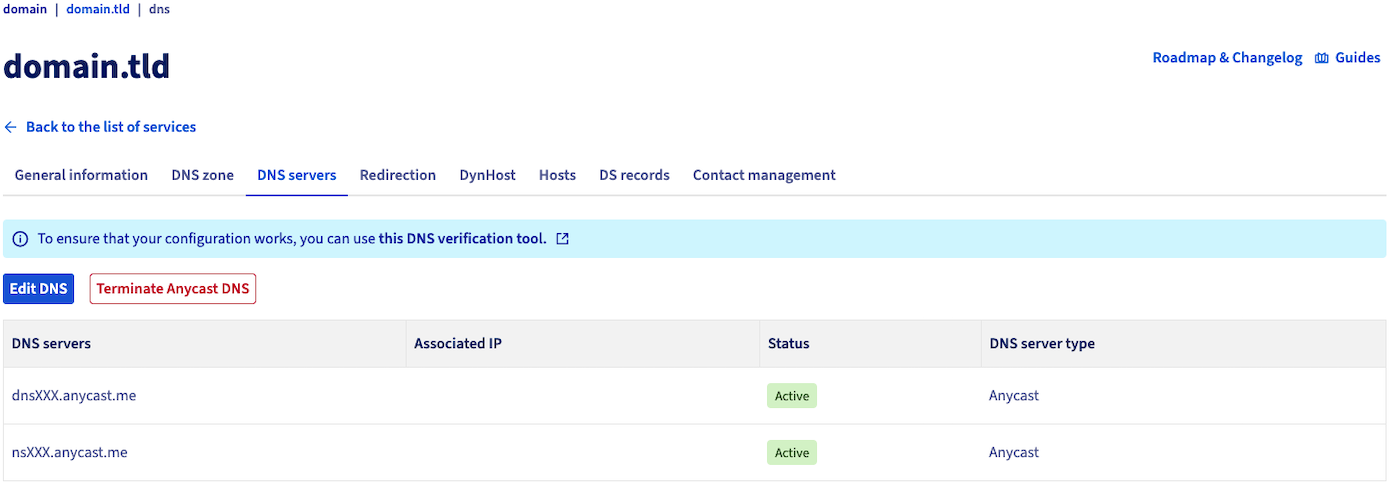Follow the DNS verification tool link

pos(462,239)
